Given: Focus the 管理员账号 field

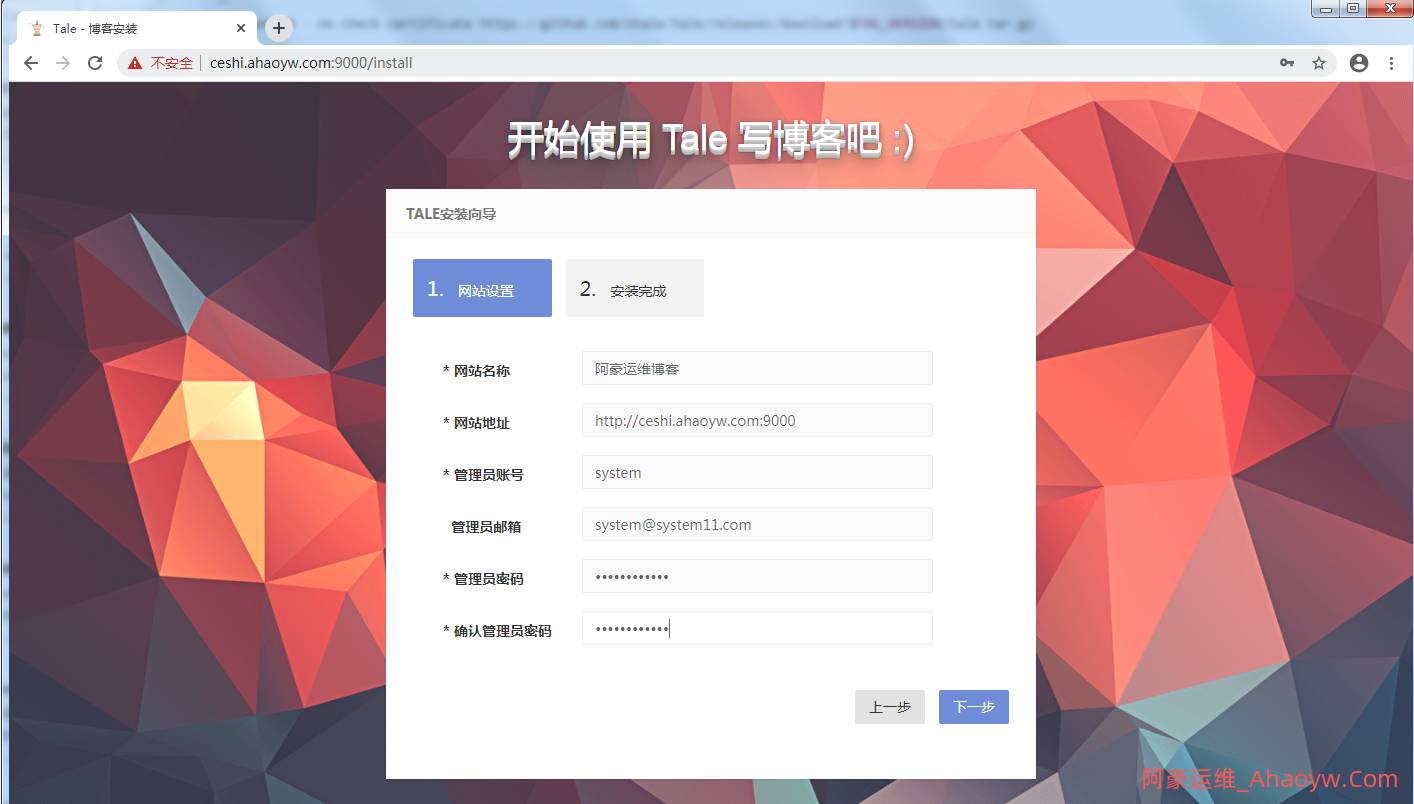Looking at the screenshot, I should (757, 472).
